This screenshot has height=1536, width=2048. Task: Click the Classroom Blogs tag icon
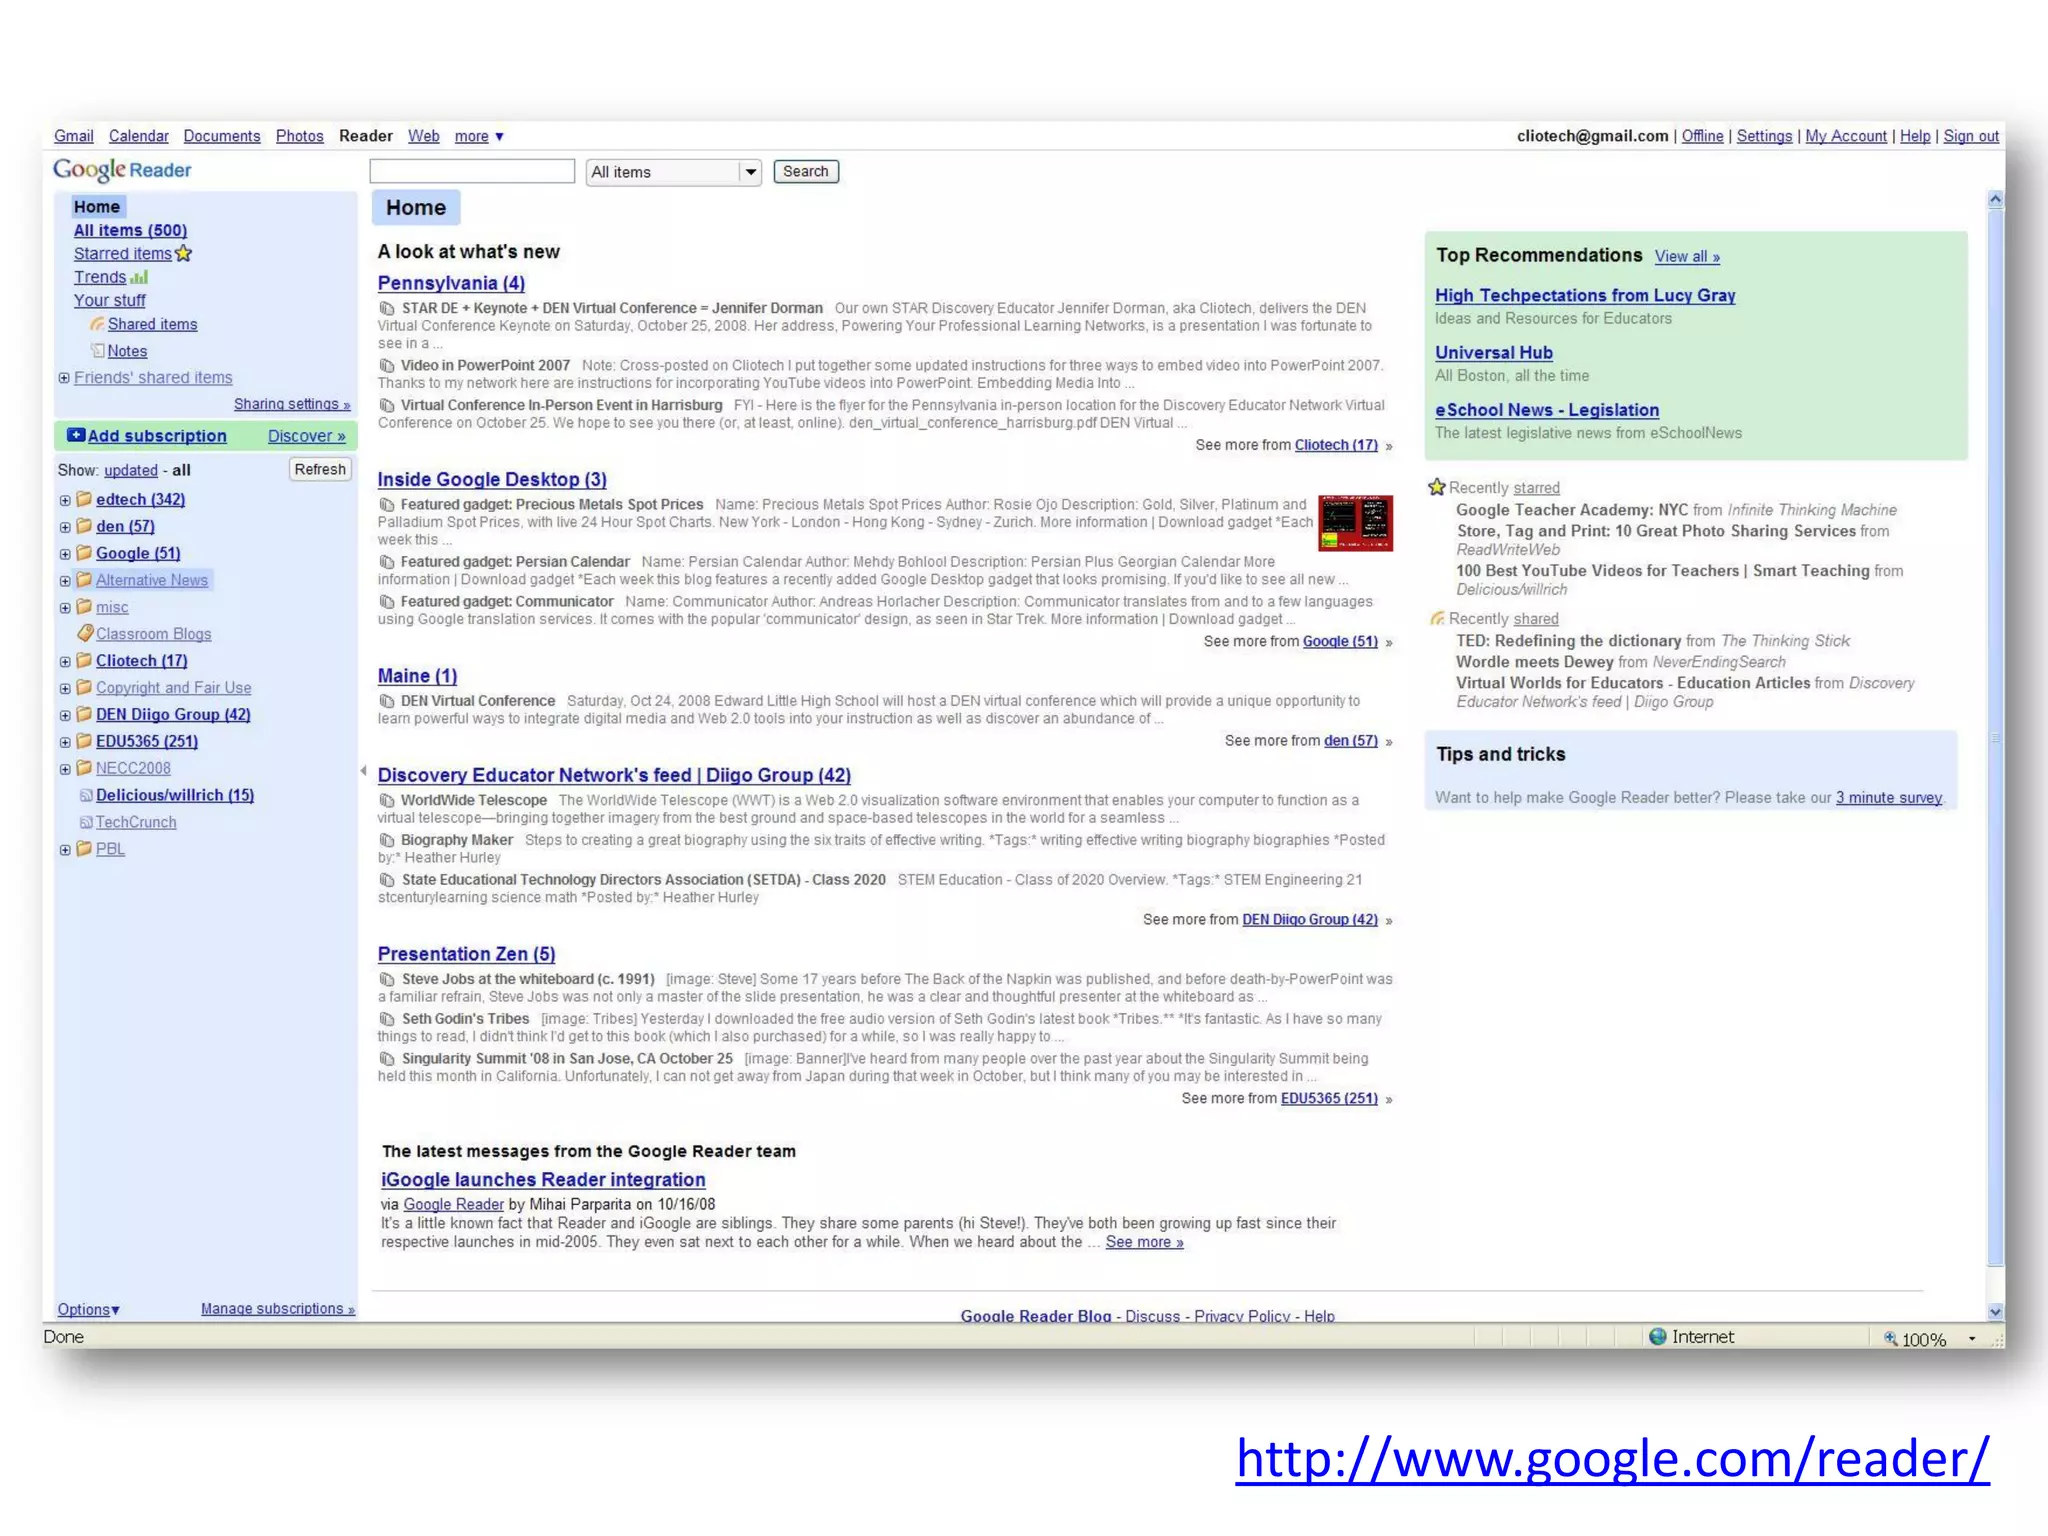(85, 633)
